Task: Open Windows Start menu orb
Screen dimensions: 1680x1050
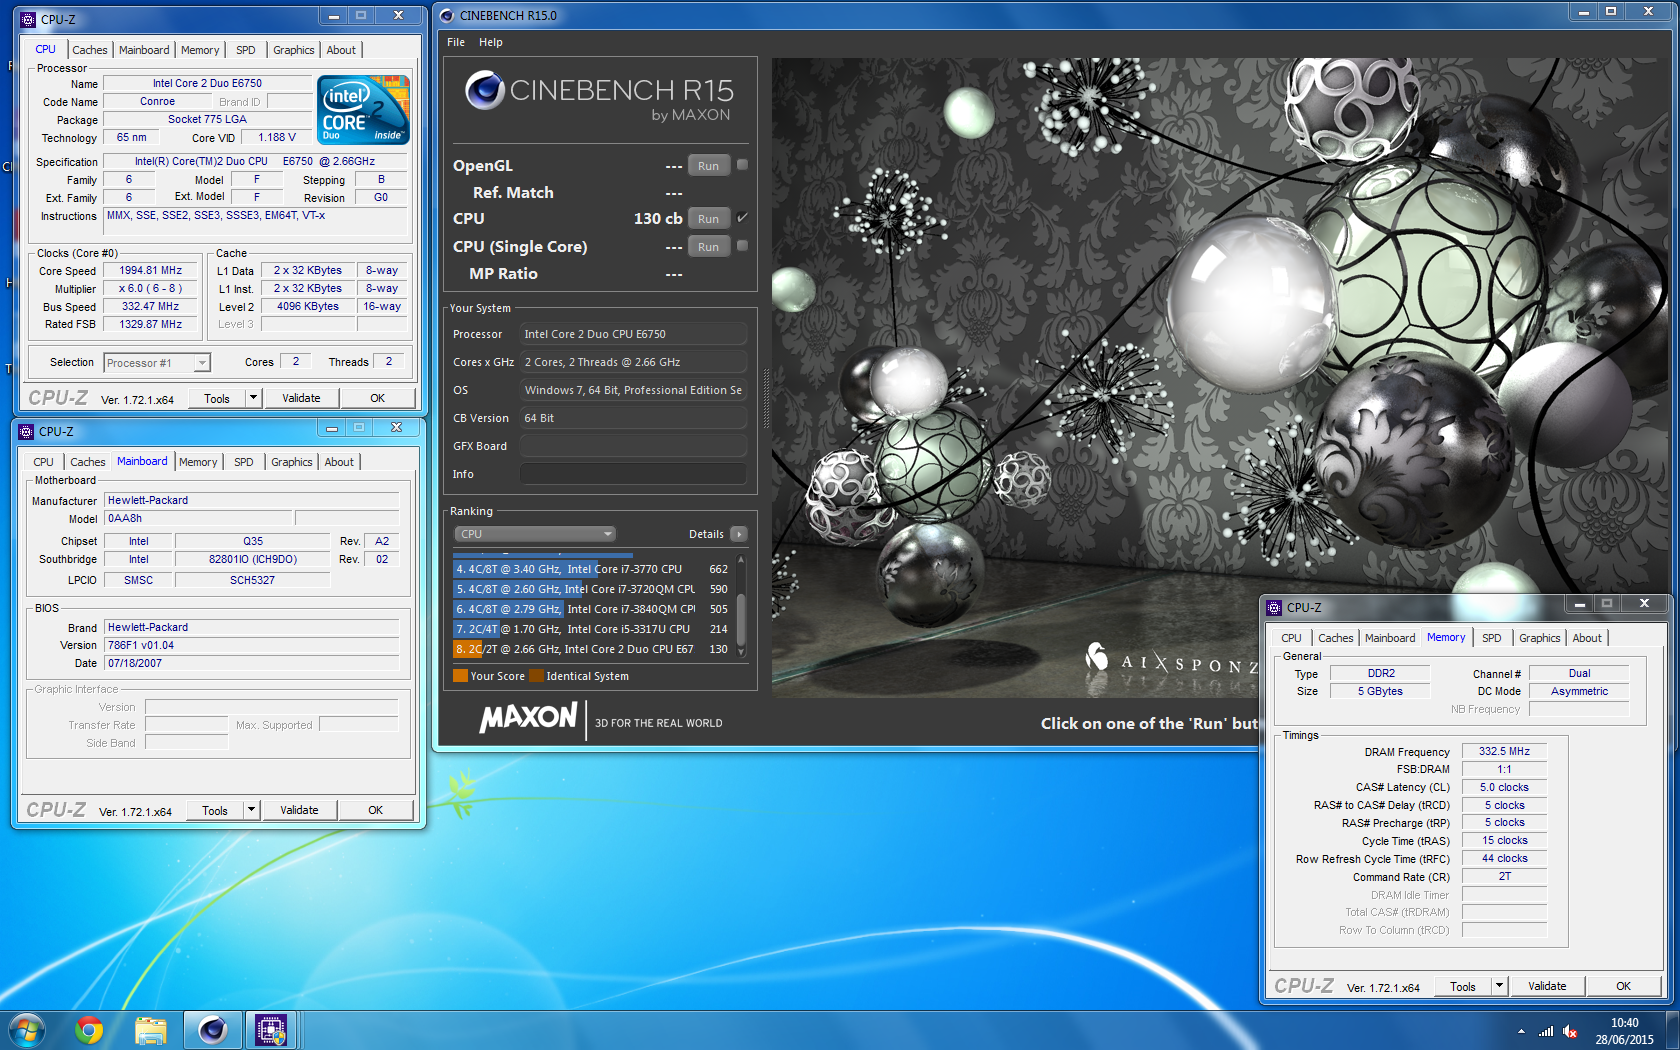Action: (x=27, y=1029)
